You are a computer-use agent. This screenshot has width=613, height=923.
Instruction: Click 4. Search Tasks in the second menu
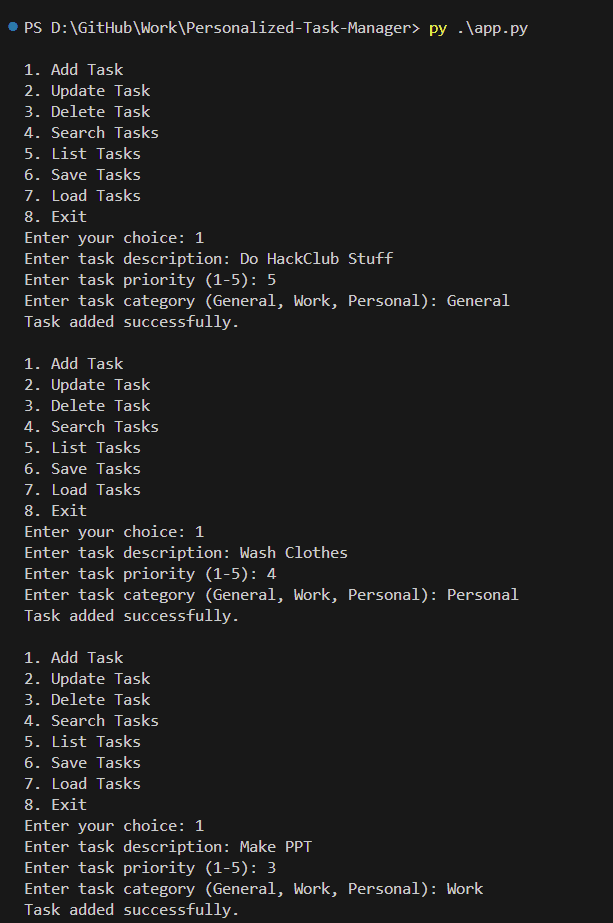tap(91, 427)
